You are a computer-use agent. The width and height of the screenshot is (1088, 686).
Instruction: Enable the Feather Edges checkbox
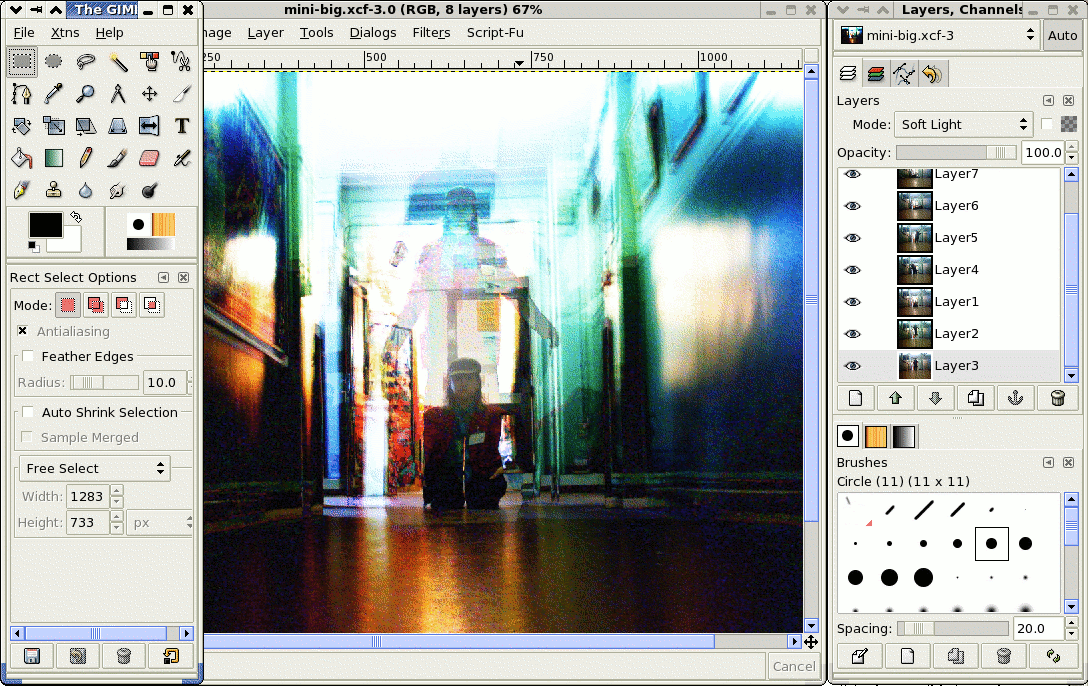(28, 356)
